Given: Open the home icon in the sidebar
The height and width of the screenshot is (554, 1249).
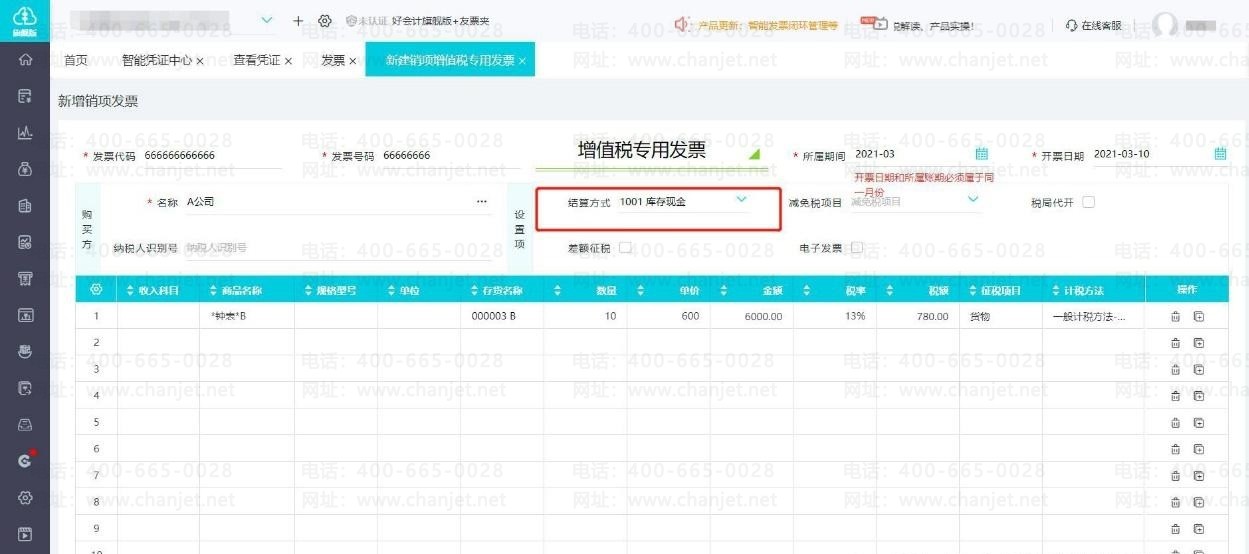Looking at the screenshot, I should (25, 60).
